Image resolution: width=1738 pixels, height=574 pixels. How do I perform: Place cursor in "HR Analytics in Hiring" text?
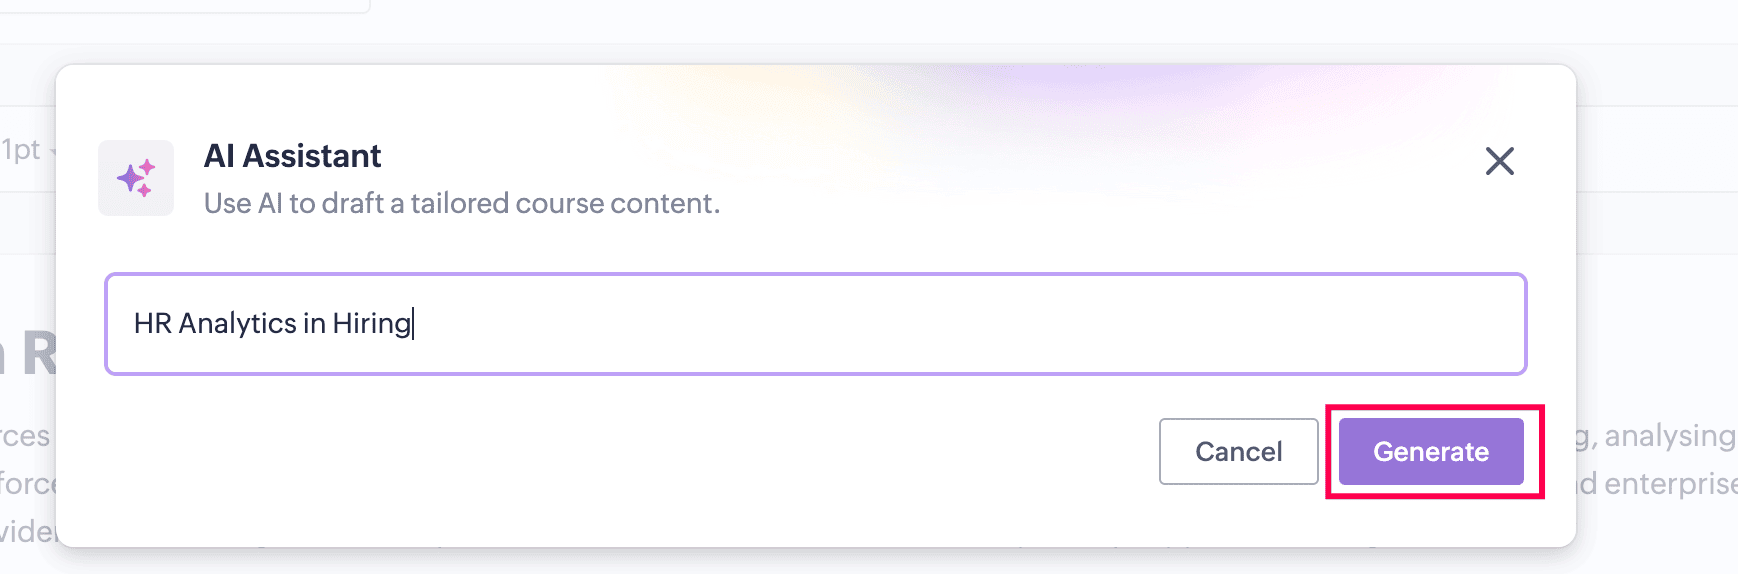(272, 324)
